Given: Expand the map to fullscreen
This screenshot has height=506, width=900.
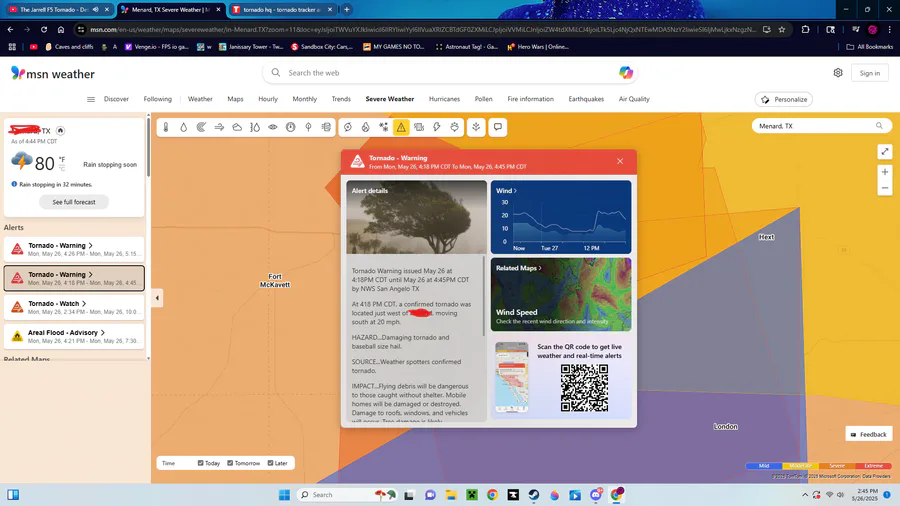Looking at the screenshot, I should point(885,151).
